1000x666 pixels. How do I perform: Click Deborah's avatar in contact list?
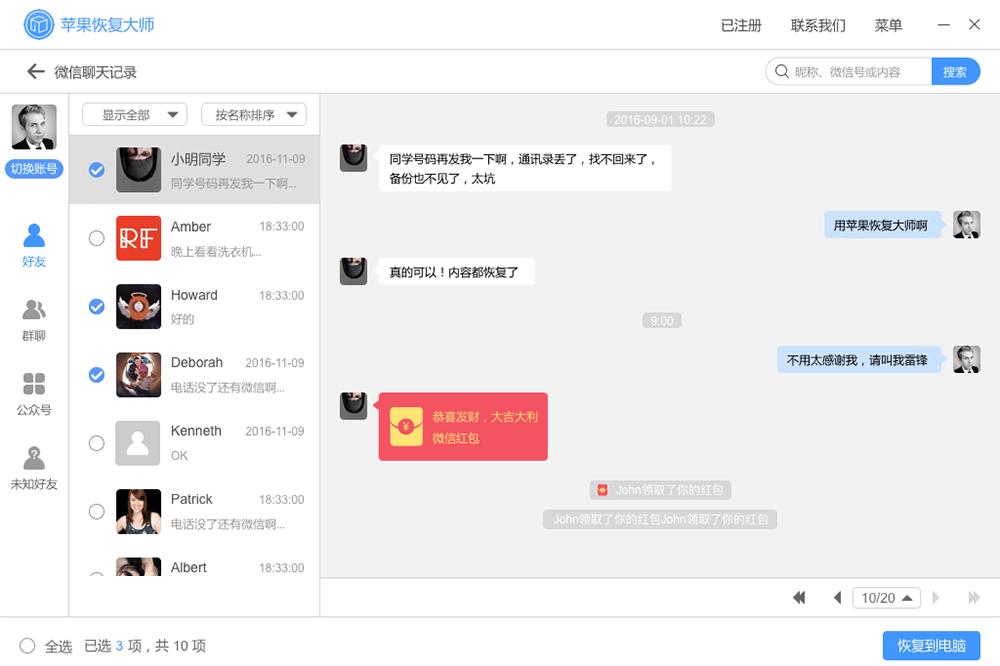pos(138,374)
